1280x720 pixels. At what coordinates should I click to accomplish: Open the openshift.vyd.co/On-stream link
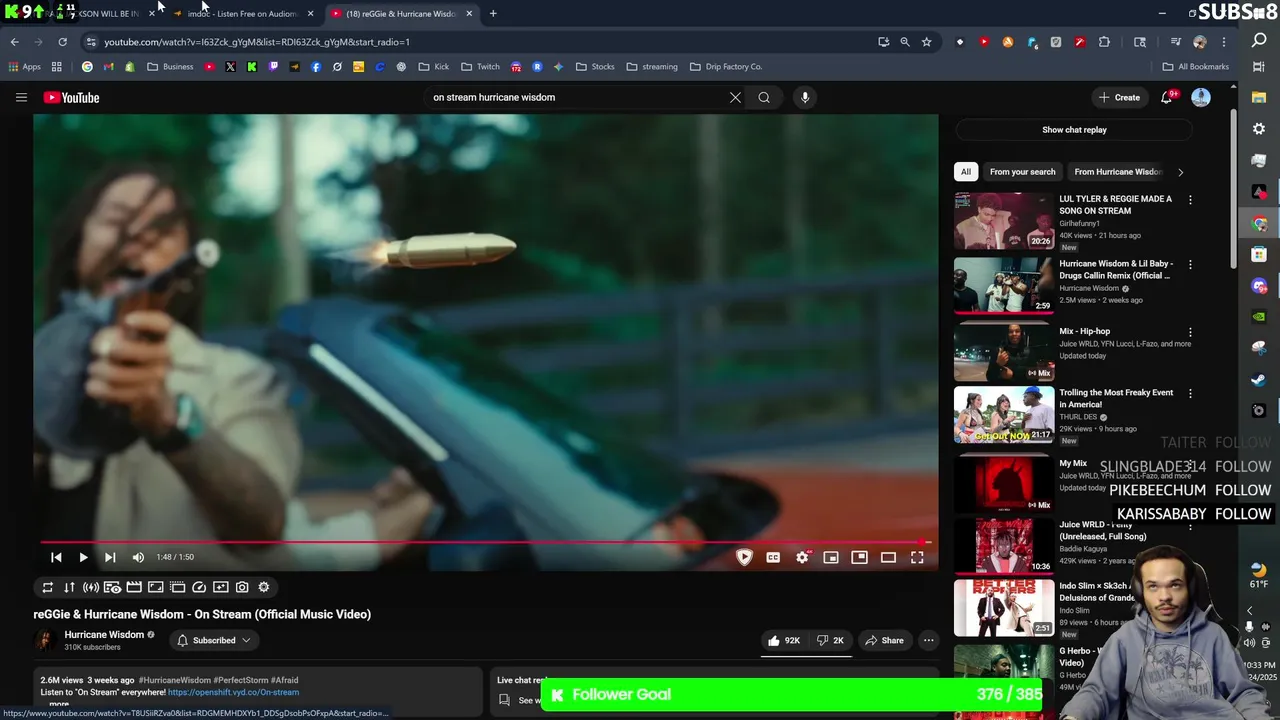(x=233, y=692)
